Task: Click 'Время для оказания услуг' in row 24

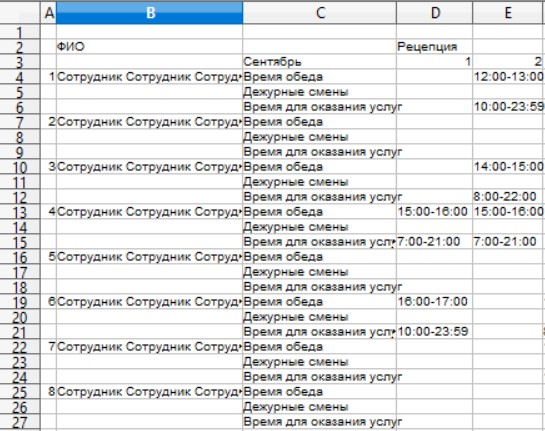Action: (319, 376)
